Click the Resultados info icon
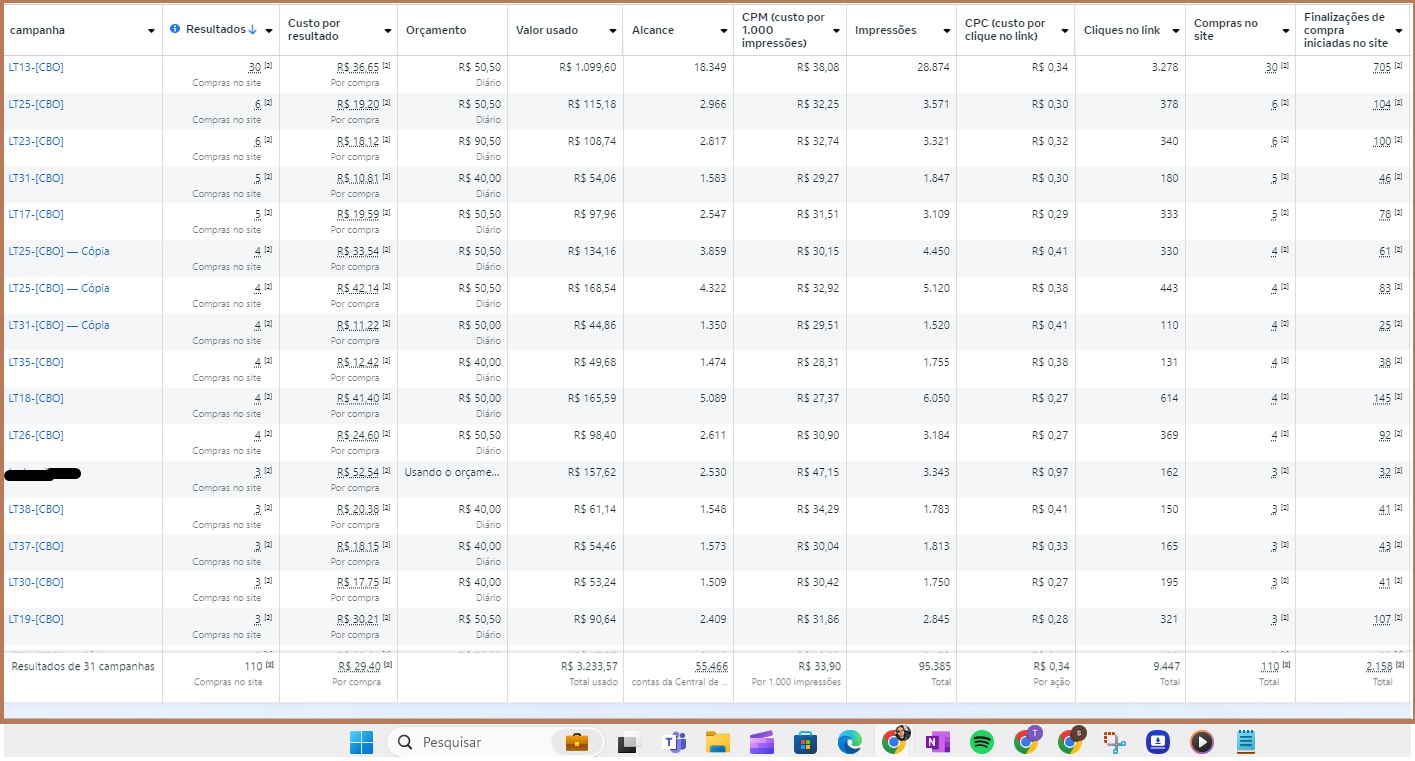Screen dimensions: 1415x761 click(x=175, y=29)
